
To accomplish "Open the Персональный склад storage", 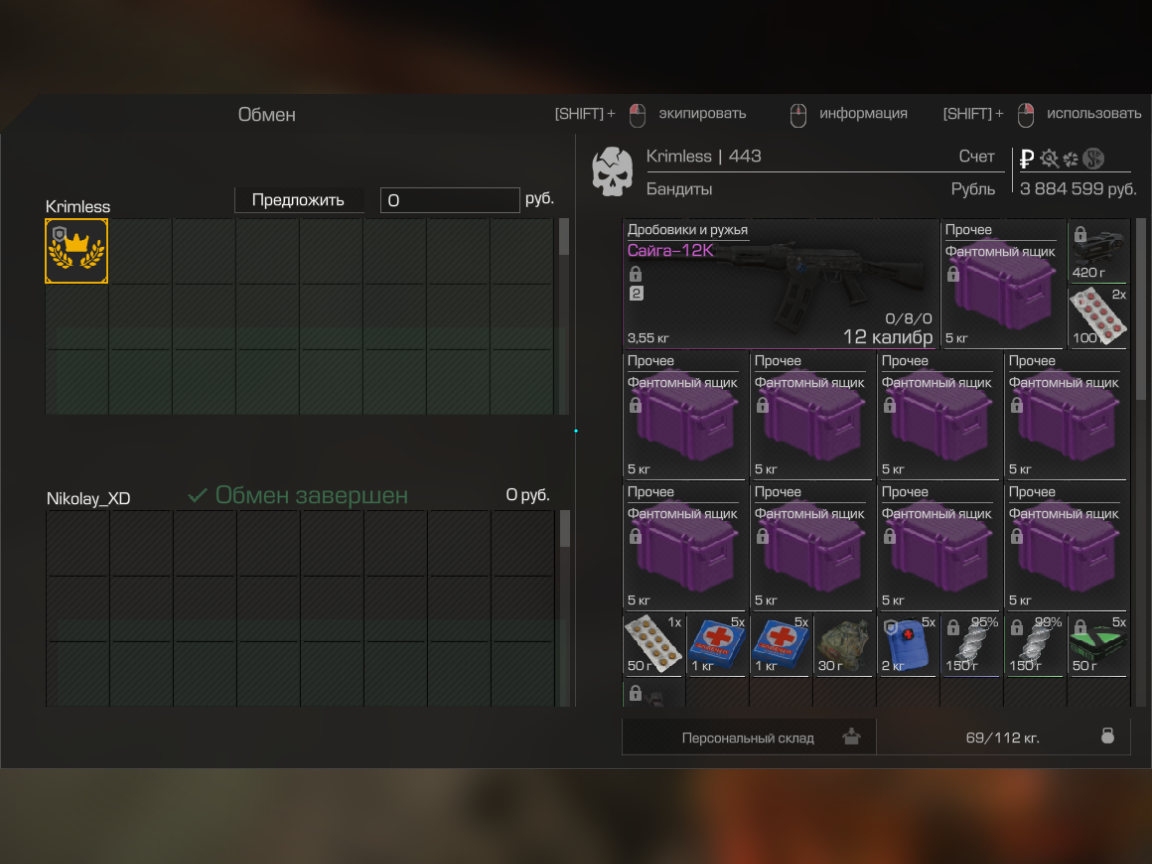I will (749, 737).
